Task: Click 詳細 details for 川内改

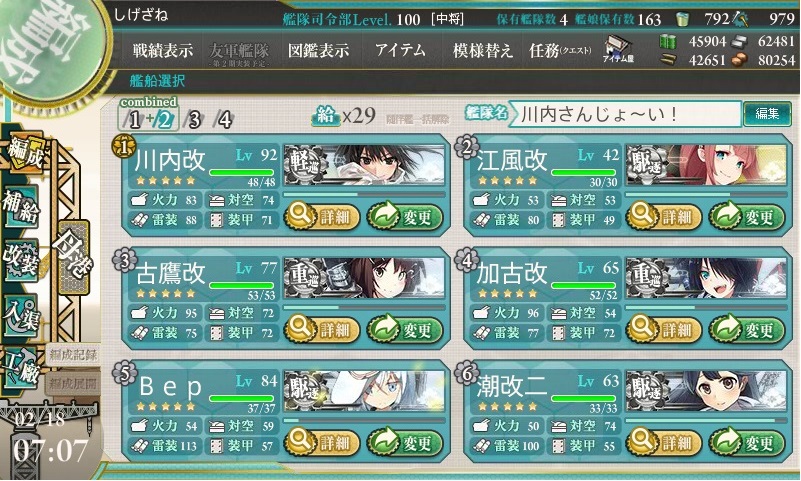Action: 322,217
